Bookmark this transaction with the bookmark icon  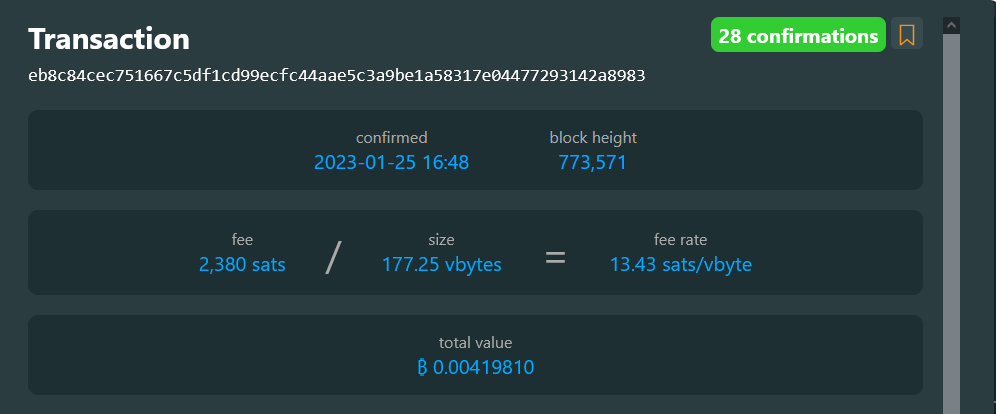pos(906,34)
